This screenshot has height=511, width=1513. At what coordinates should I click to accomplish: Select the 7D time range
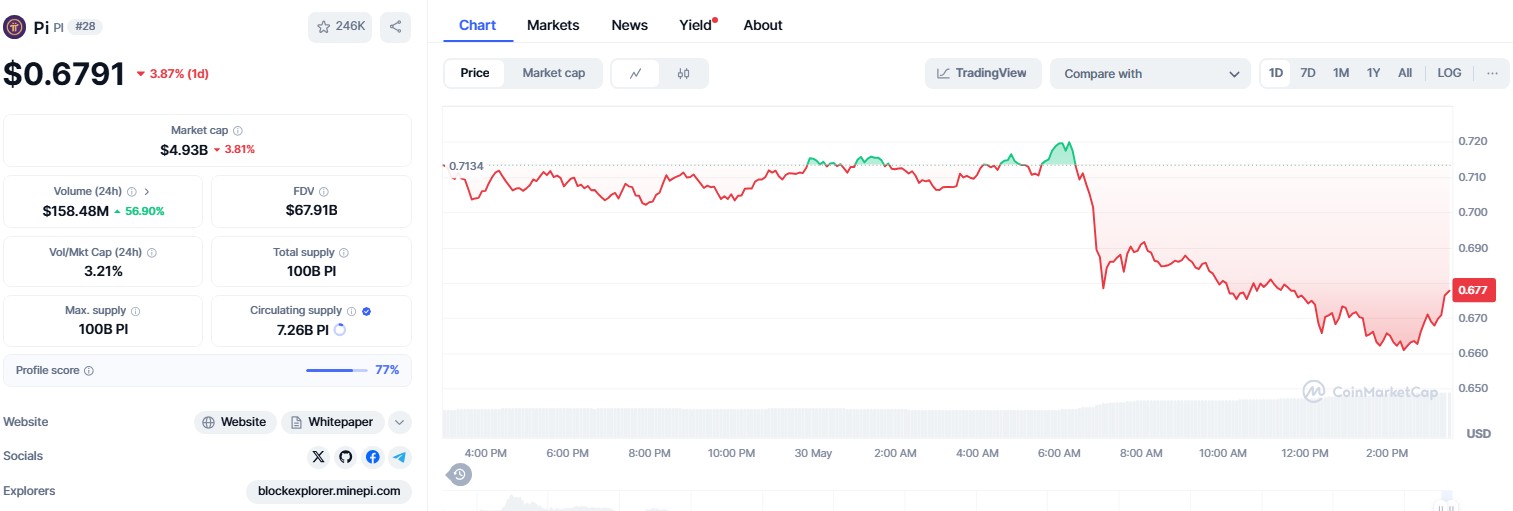point(1307,73)
